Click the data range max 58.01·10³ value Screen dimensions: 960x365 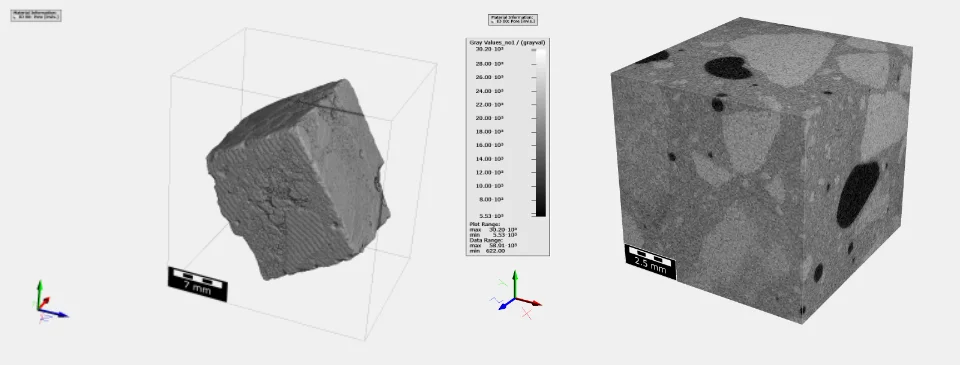tap(504, 245)
